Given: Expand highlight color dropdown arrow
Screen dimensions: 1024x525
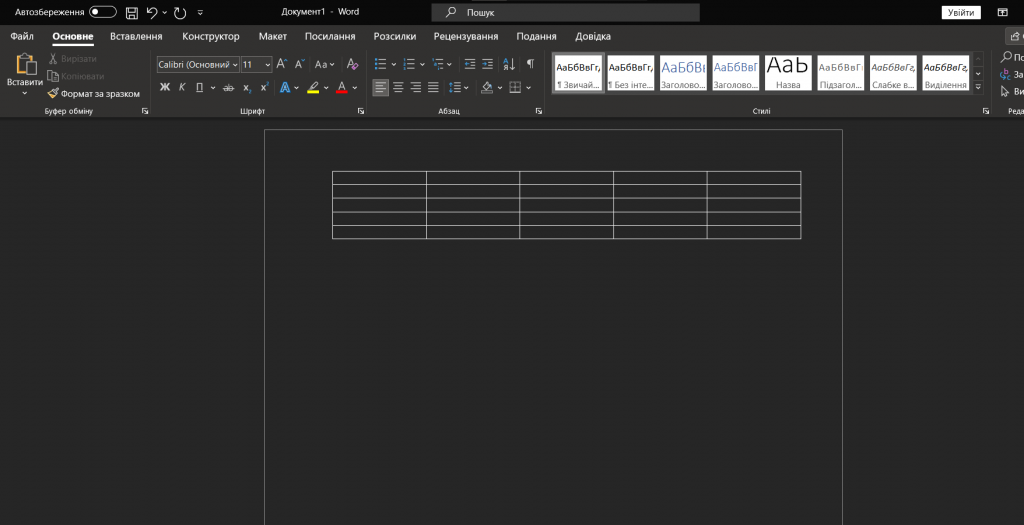Looking at the screenshot, I should [x=326, y=88].
